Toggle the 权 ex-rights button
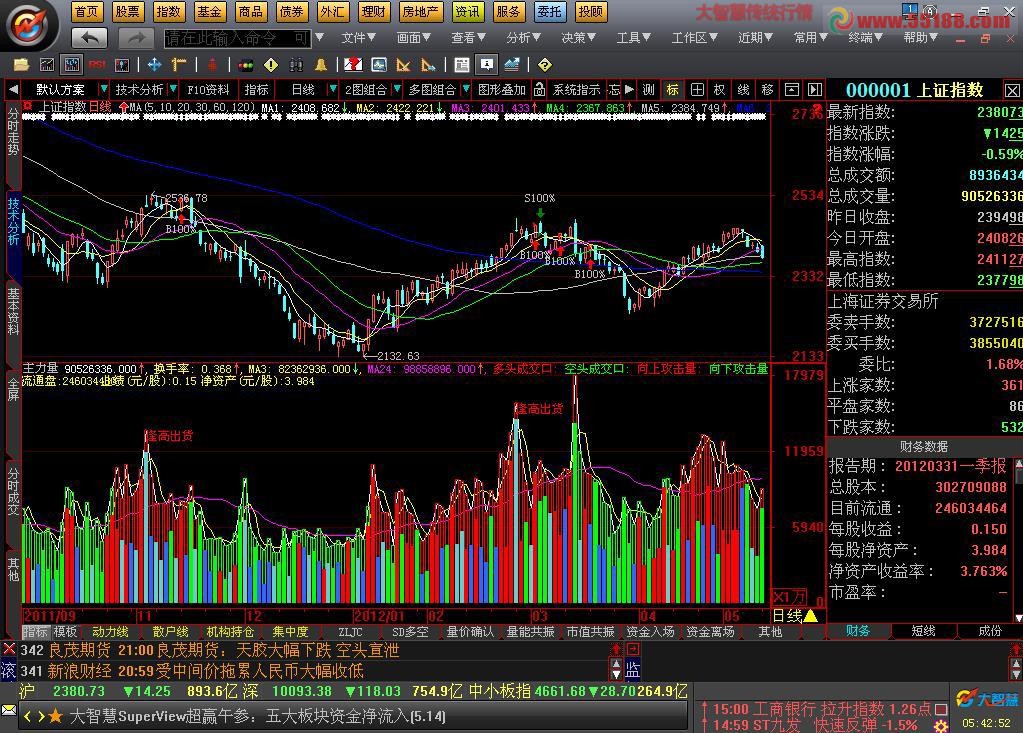The width and height of the screenshot is (1023, 733). point(720,89)
